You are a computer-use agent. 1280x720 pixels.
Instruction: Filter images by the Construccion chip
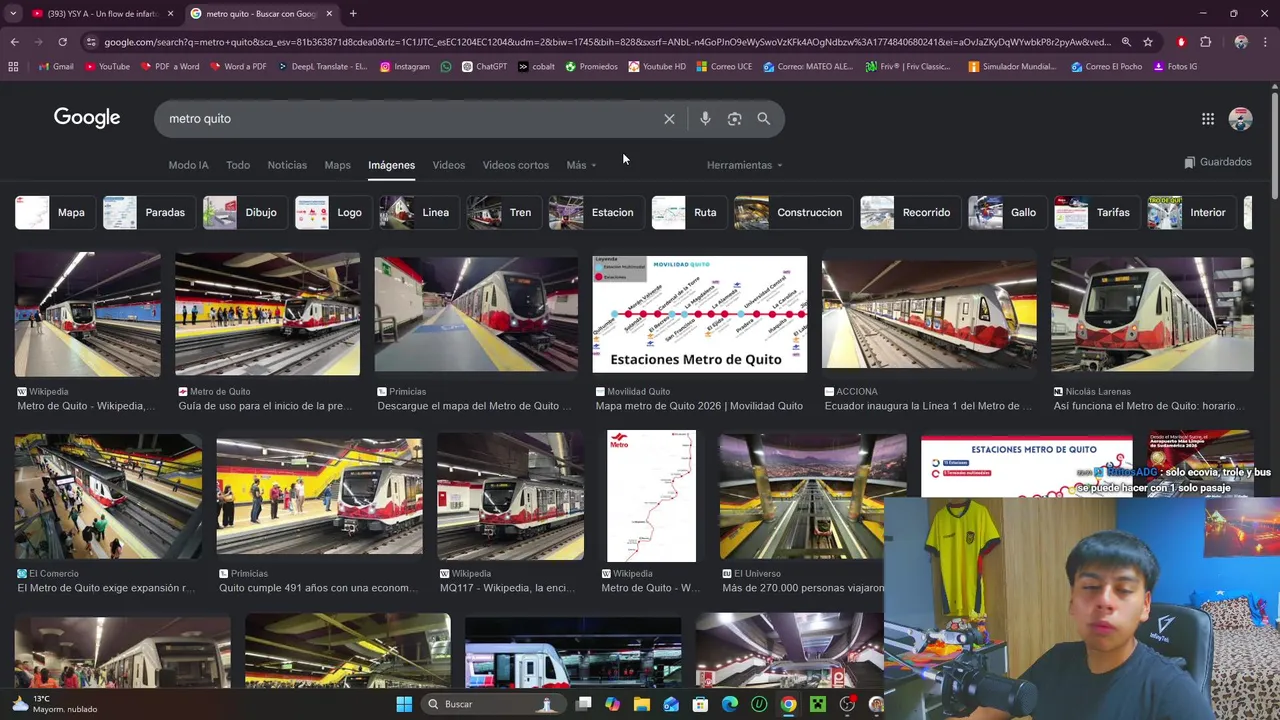(x=792, y=212)
